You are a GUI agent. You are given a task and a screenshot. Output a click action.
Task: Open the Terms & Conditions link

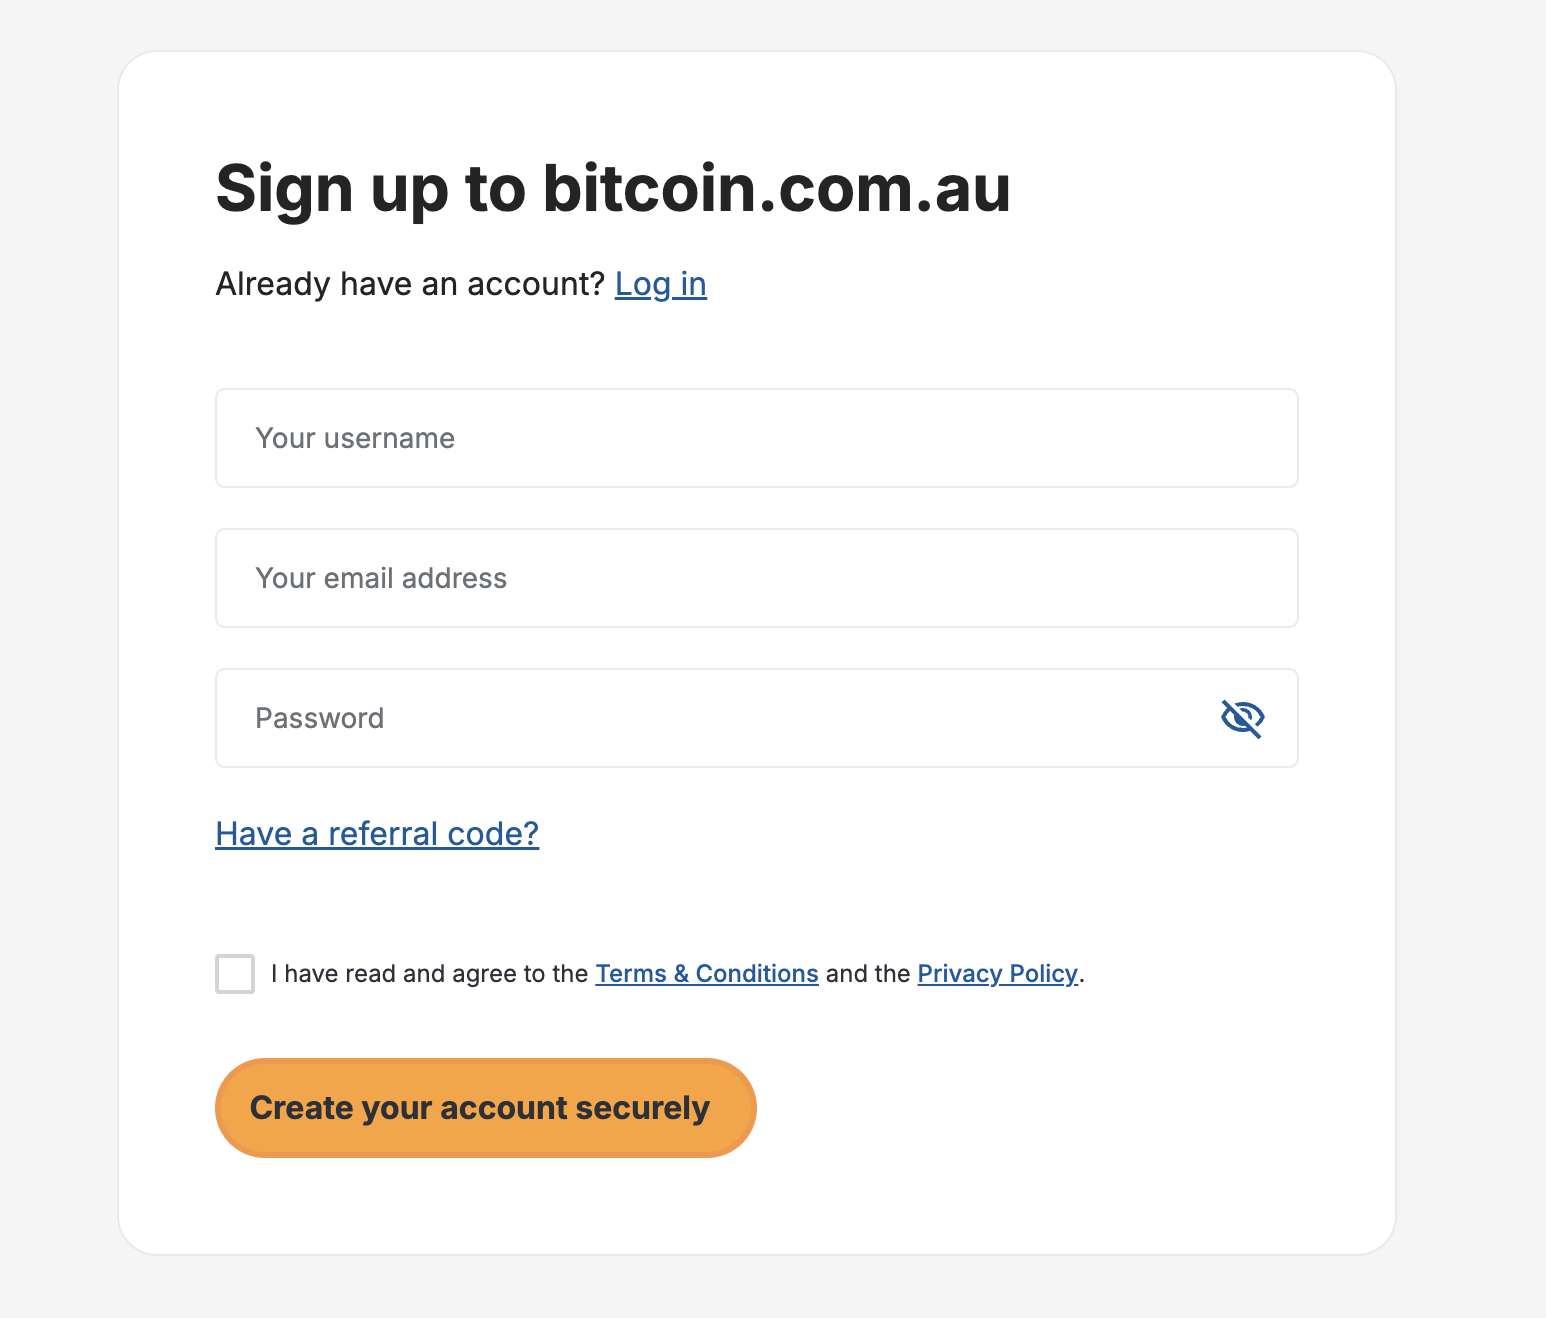[706, 974]
